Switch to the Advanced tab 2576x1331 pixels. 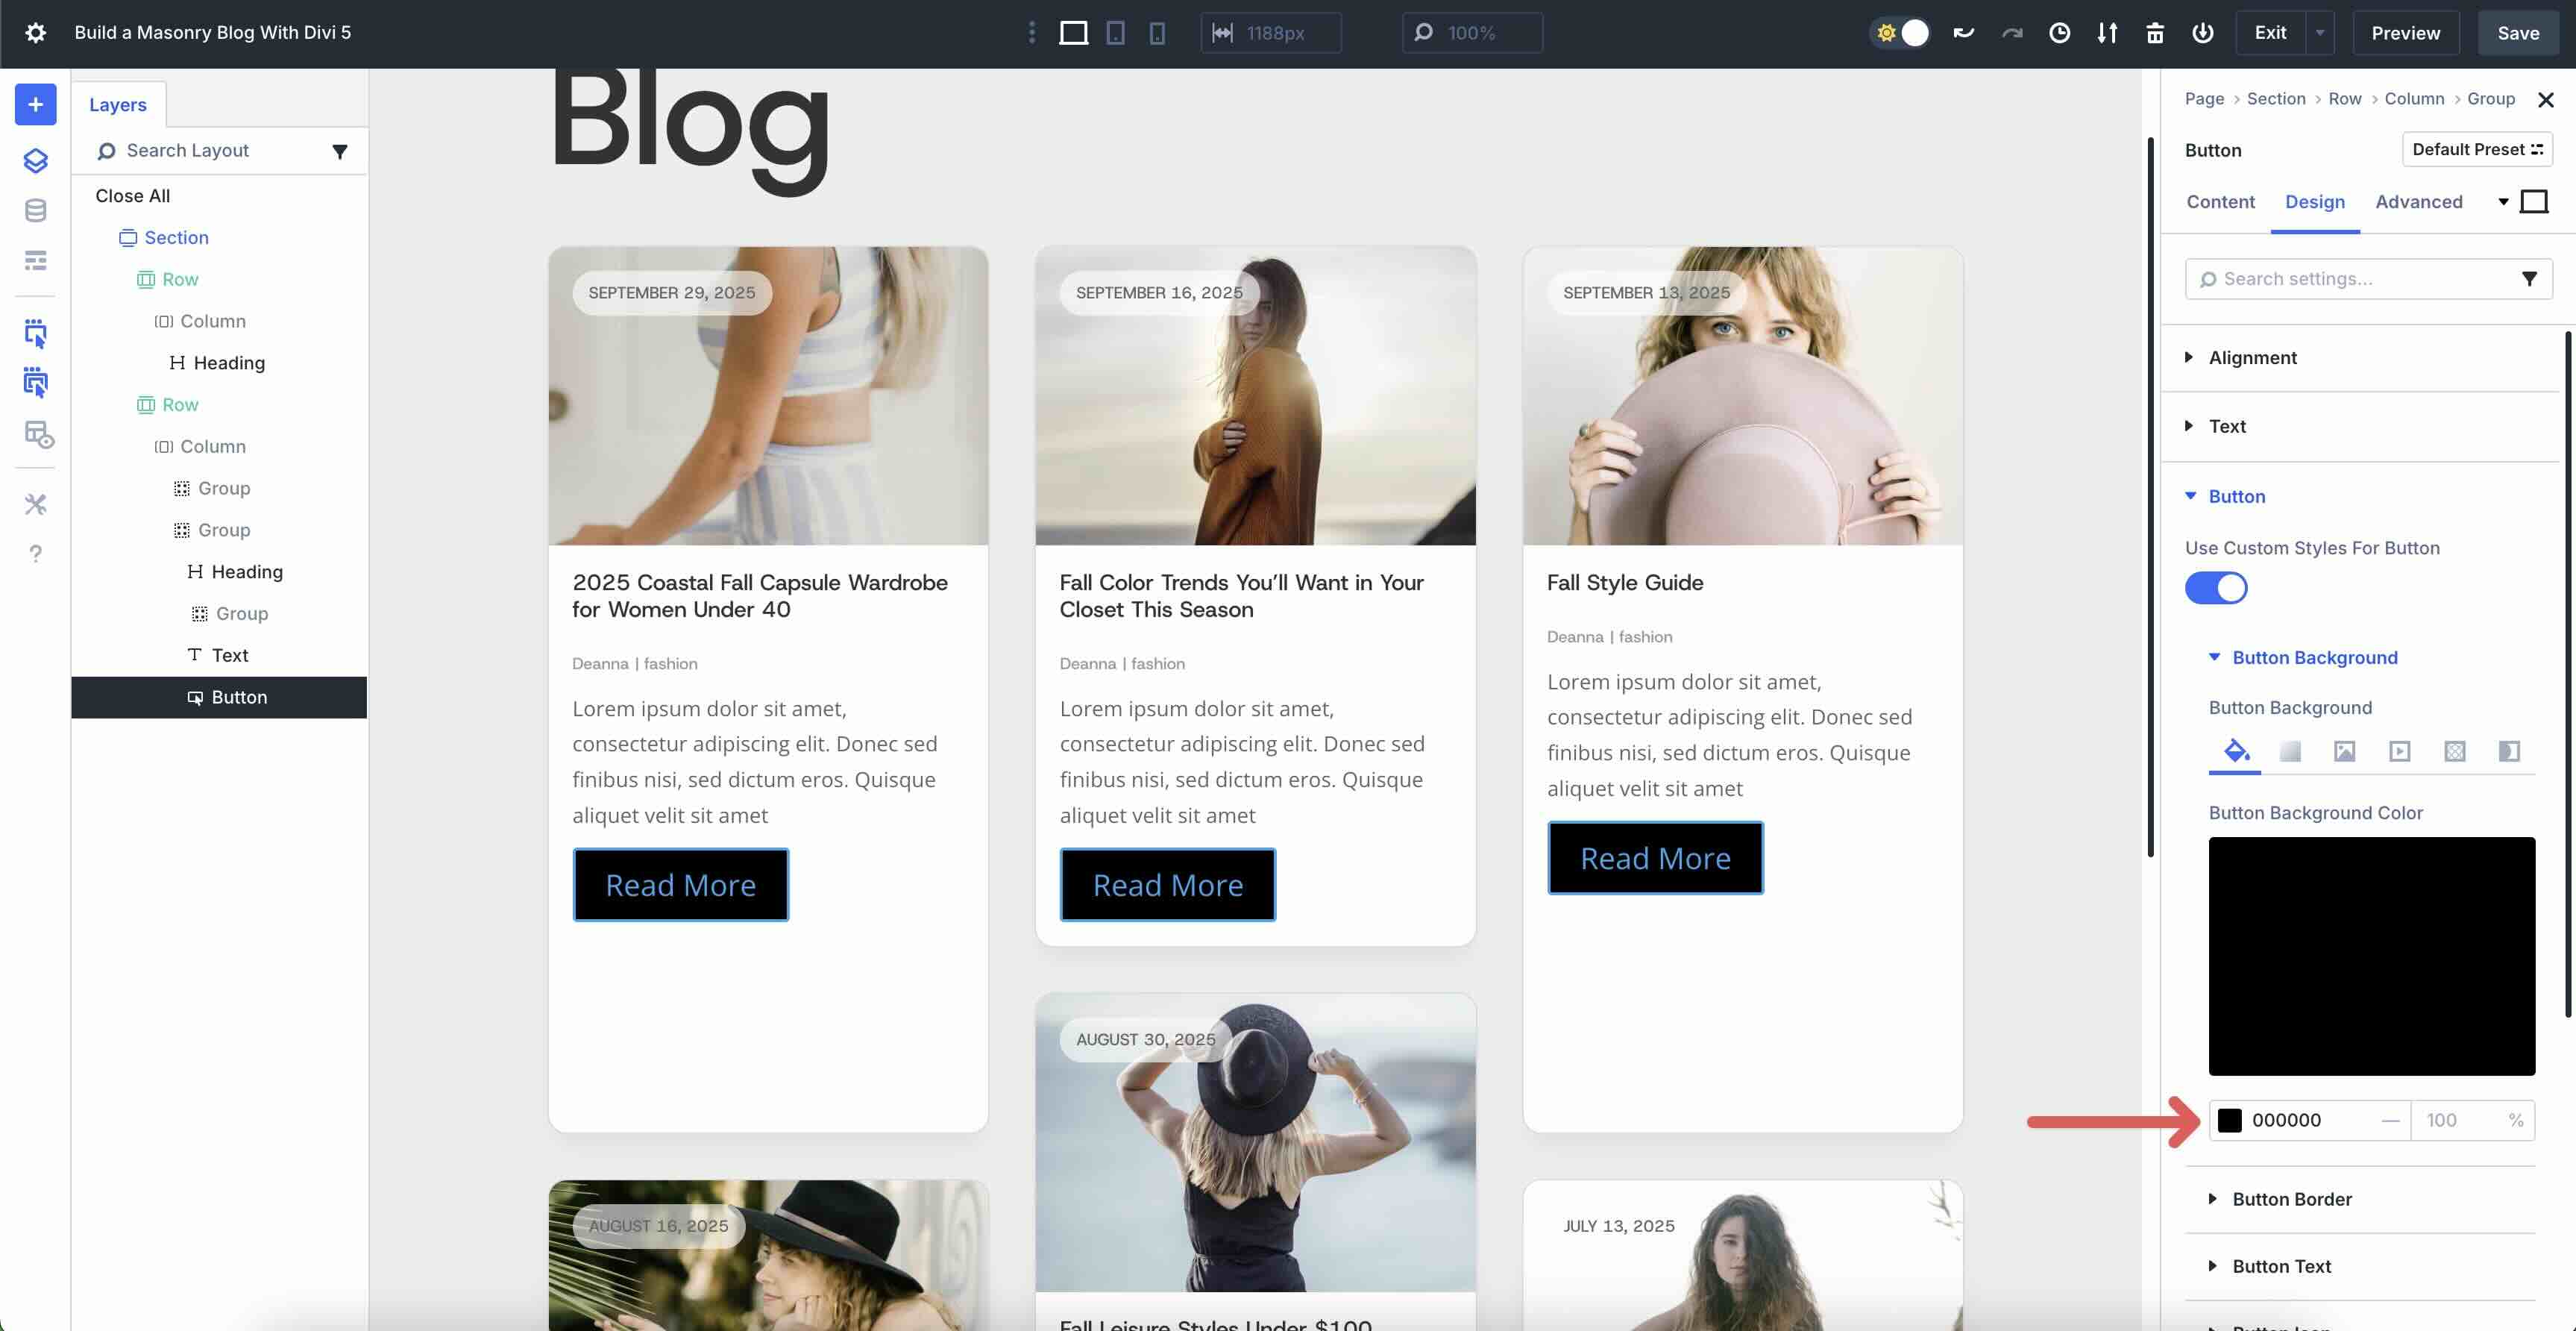[x=2418, y=201]
